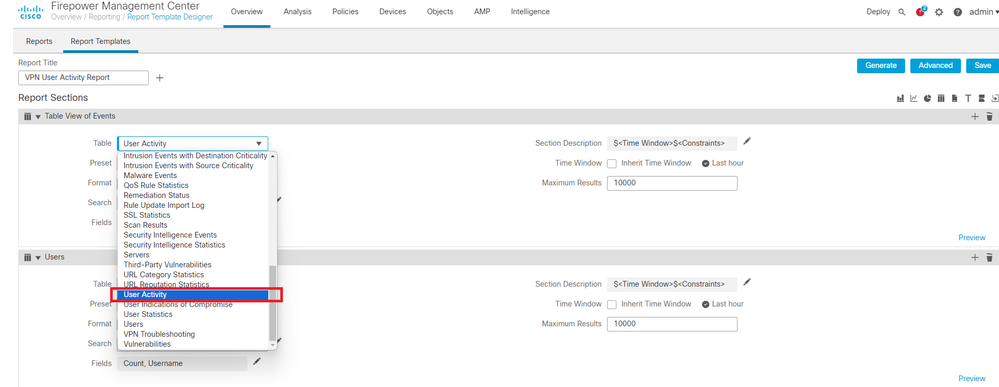Select Servers from list
This screenshot has height=387, width=999.
click(136, 255)
